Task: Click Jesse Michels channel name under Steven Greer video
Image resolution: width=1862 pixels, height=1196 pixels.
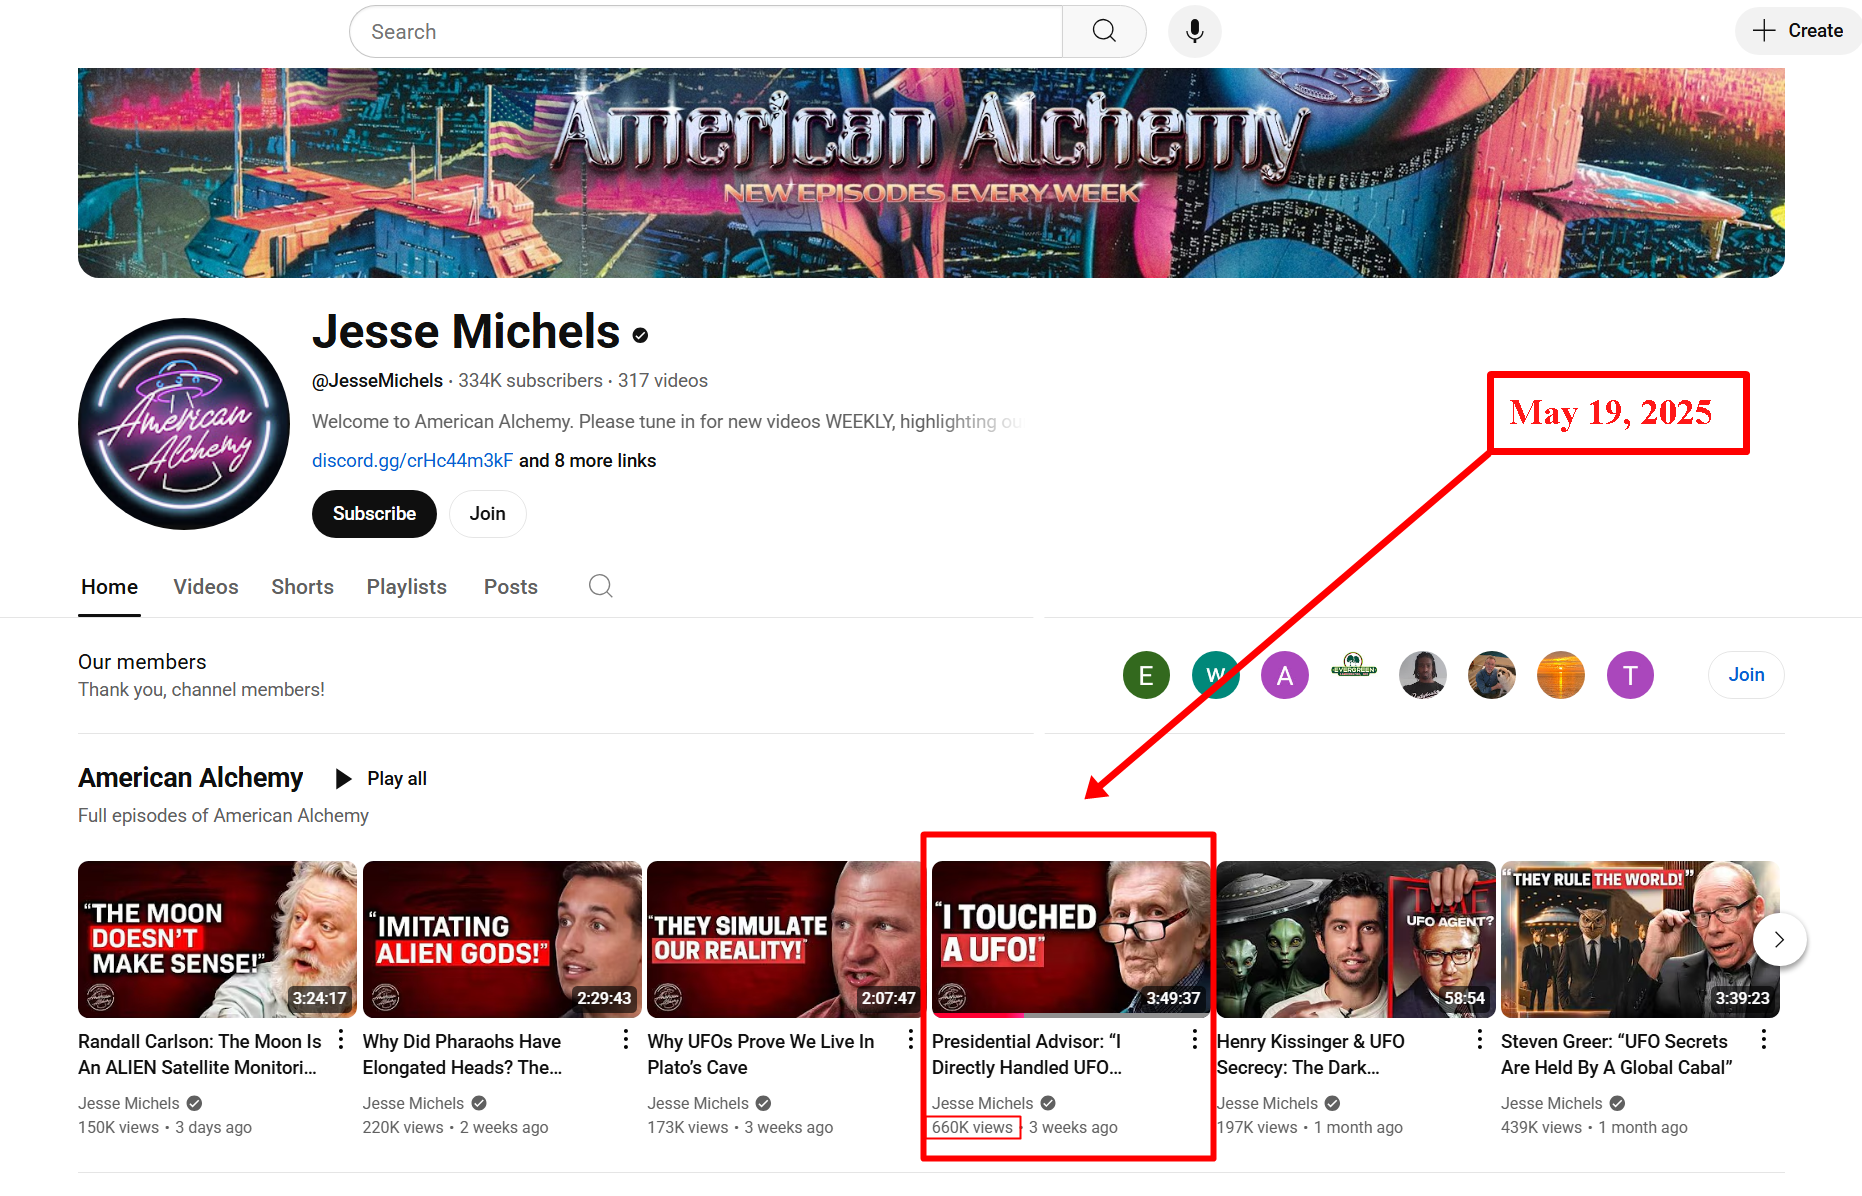Action: pyautogui.click(x=1552, y=1104)
